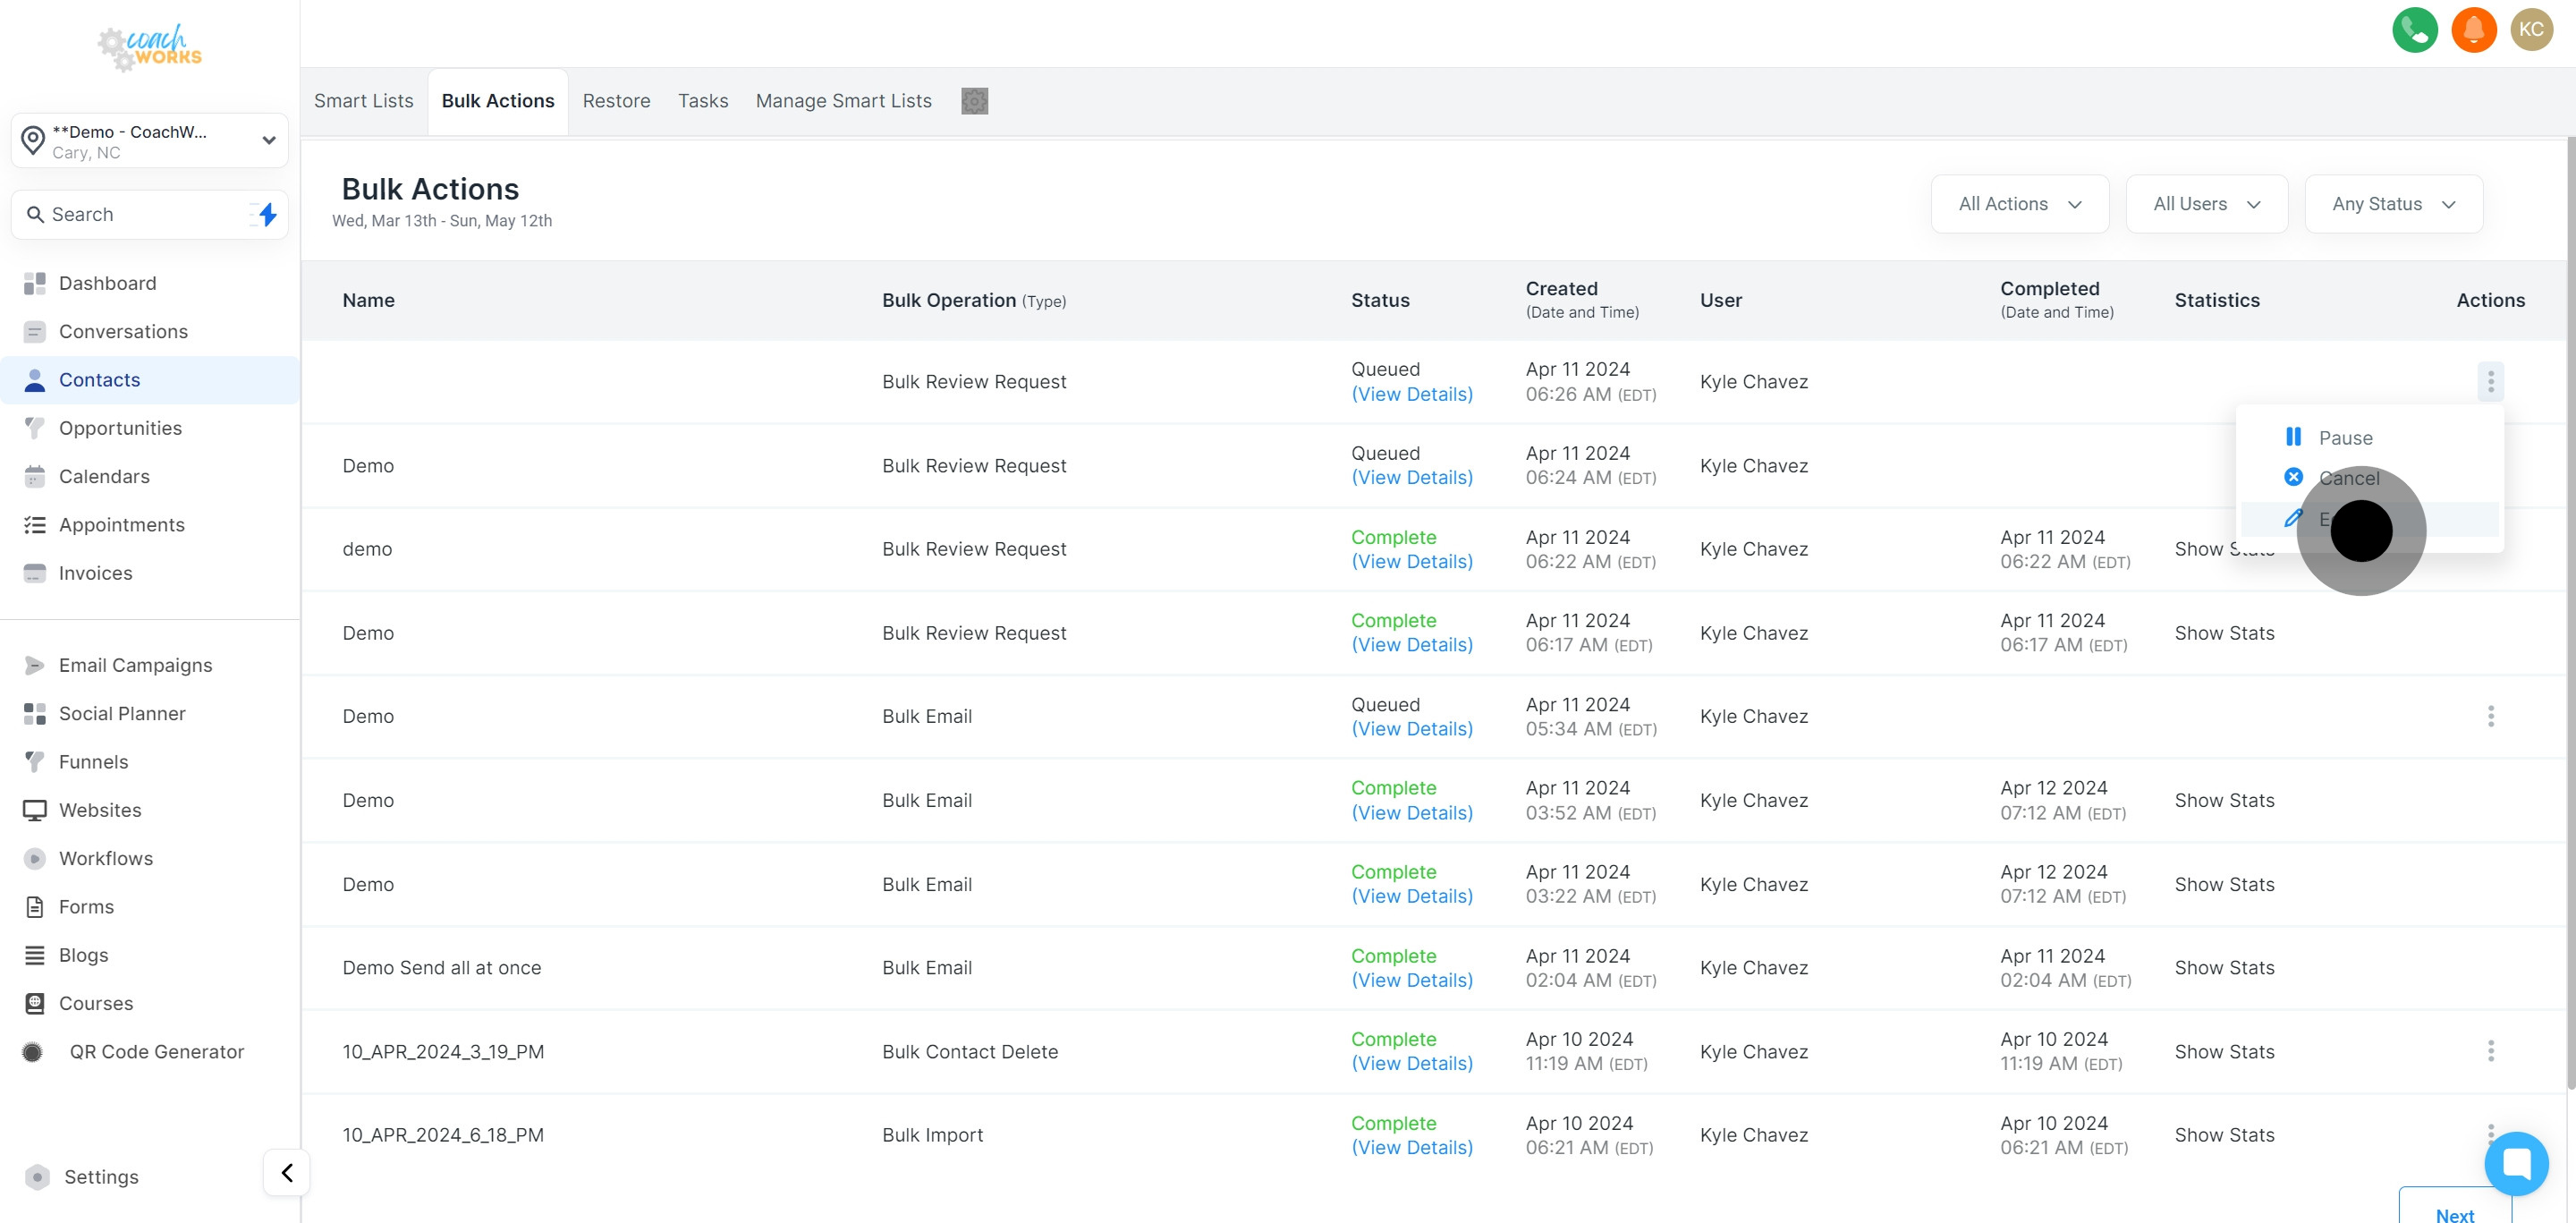Switch to the Restore tab
This screenshot has height=1223, width=2576.
click(x=616, y=101)
